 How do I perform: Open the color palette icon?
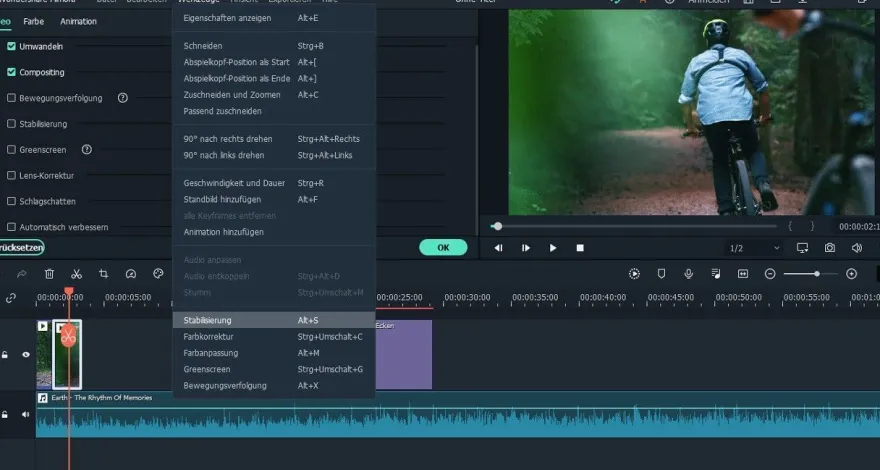point(158,273)
